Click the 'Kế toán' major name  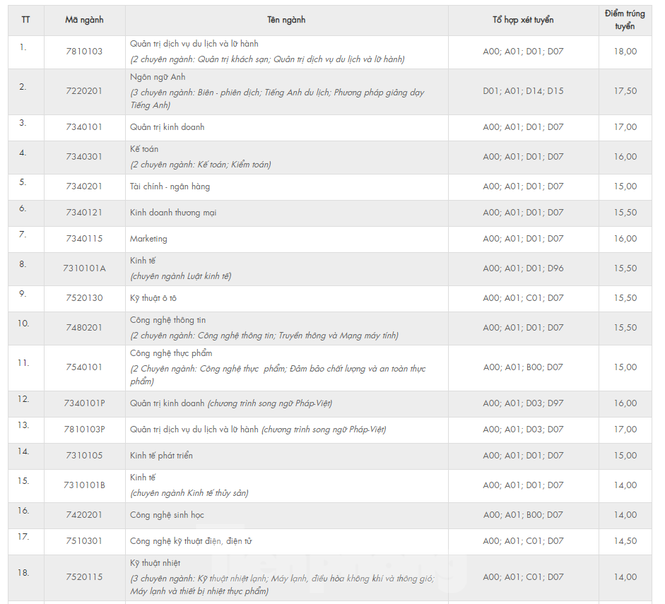click(x=144, y=149)
